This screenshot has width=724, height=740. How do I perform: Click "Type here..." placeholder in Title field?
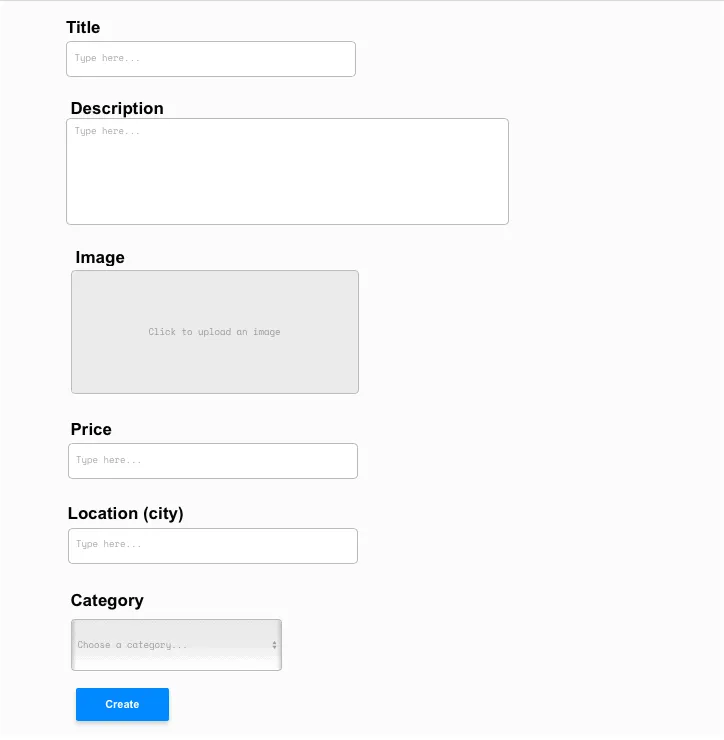(x=107, y=58)
